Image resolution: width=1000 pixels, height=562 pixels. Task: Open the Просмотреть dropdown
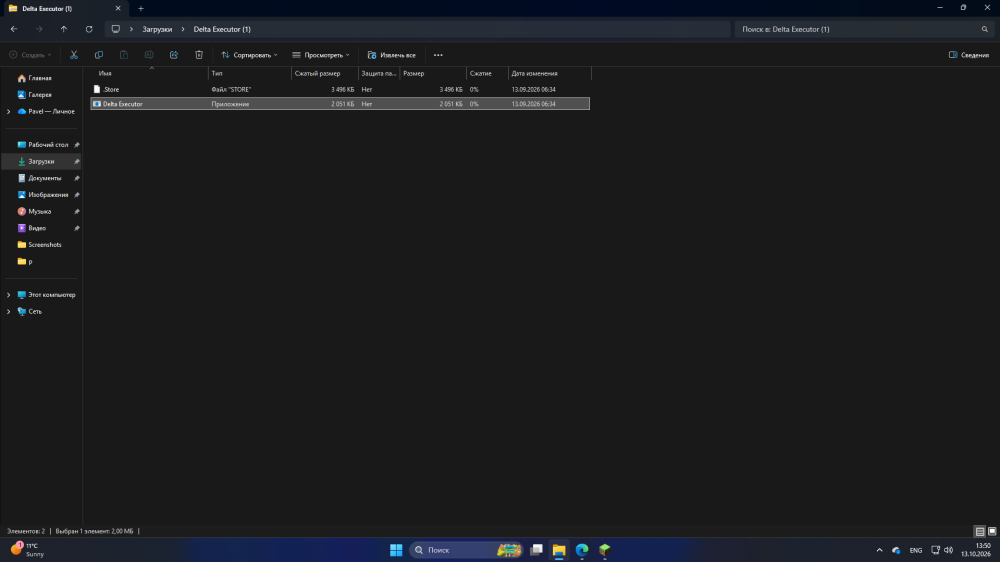click(x=321, y=55)
